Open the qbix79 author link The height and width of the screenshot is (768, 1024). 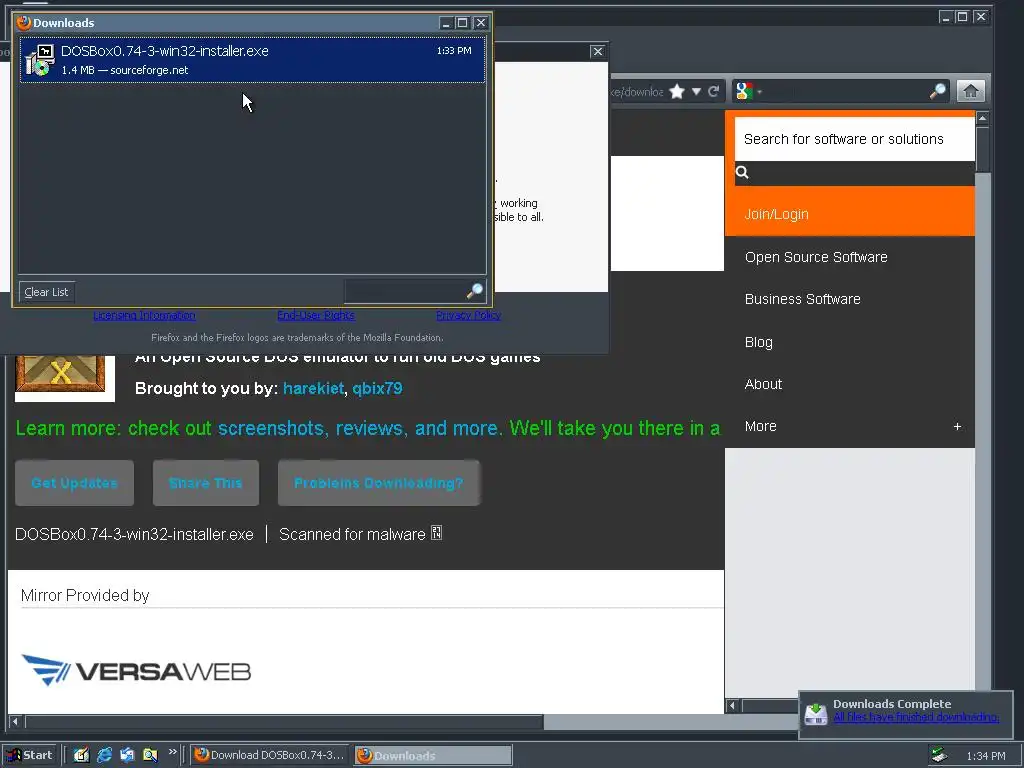click(377, 389)
